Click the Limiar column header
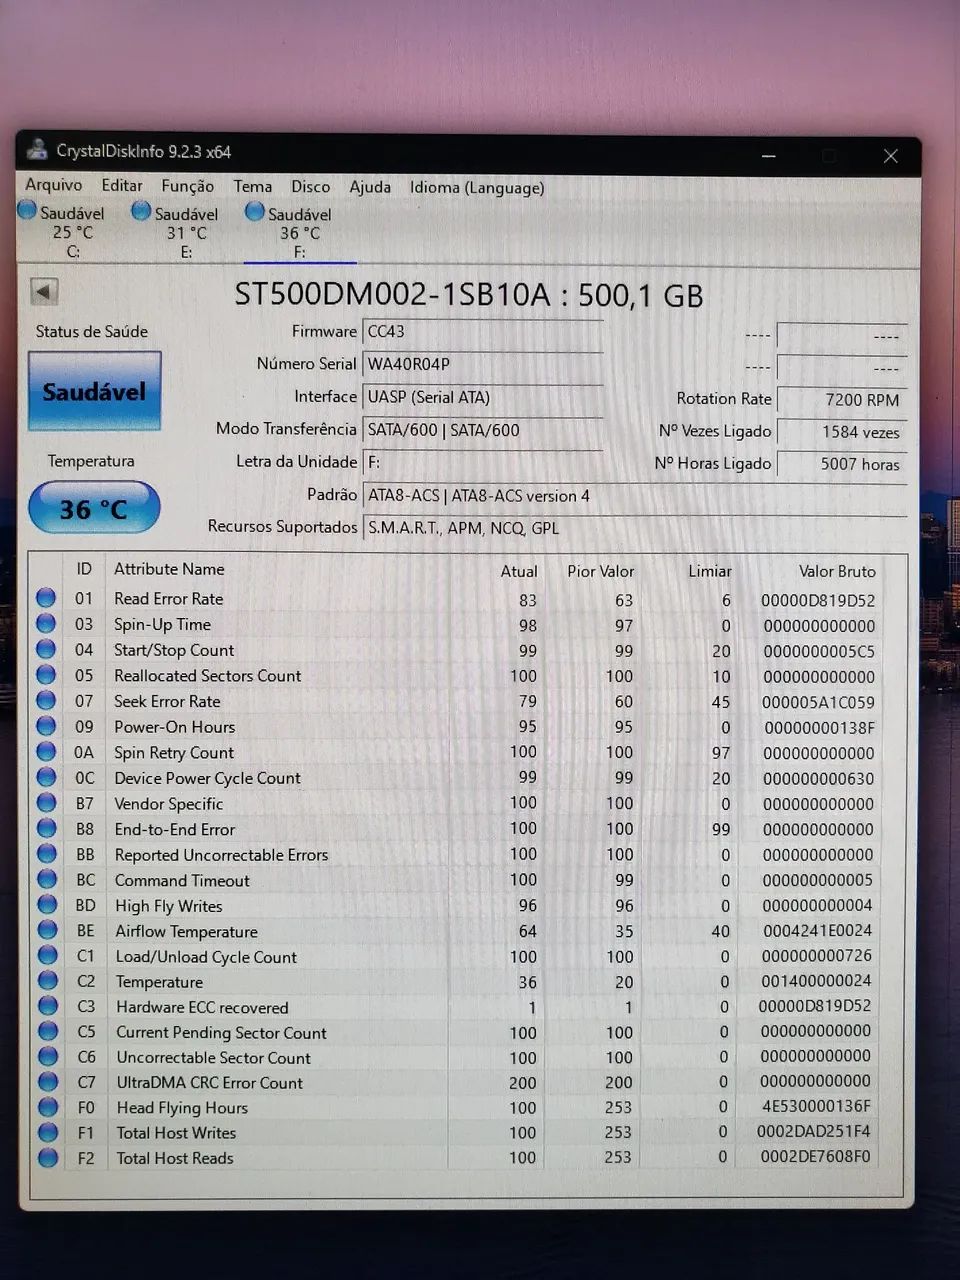The width and height of the screenshot is (960, 1280). coord(709,571)
